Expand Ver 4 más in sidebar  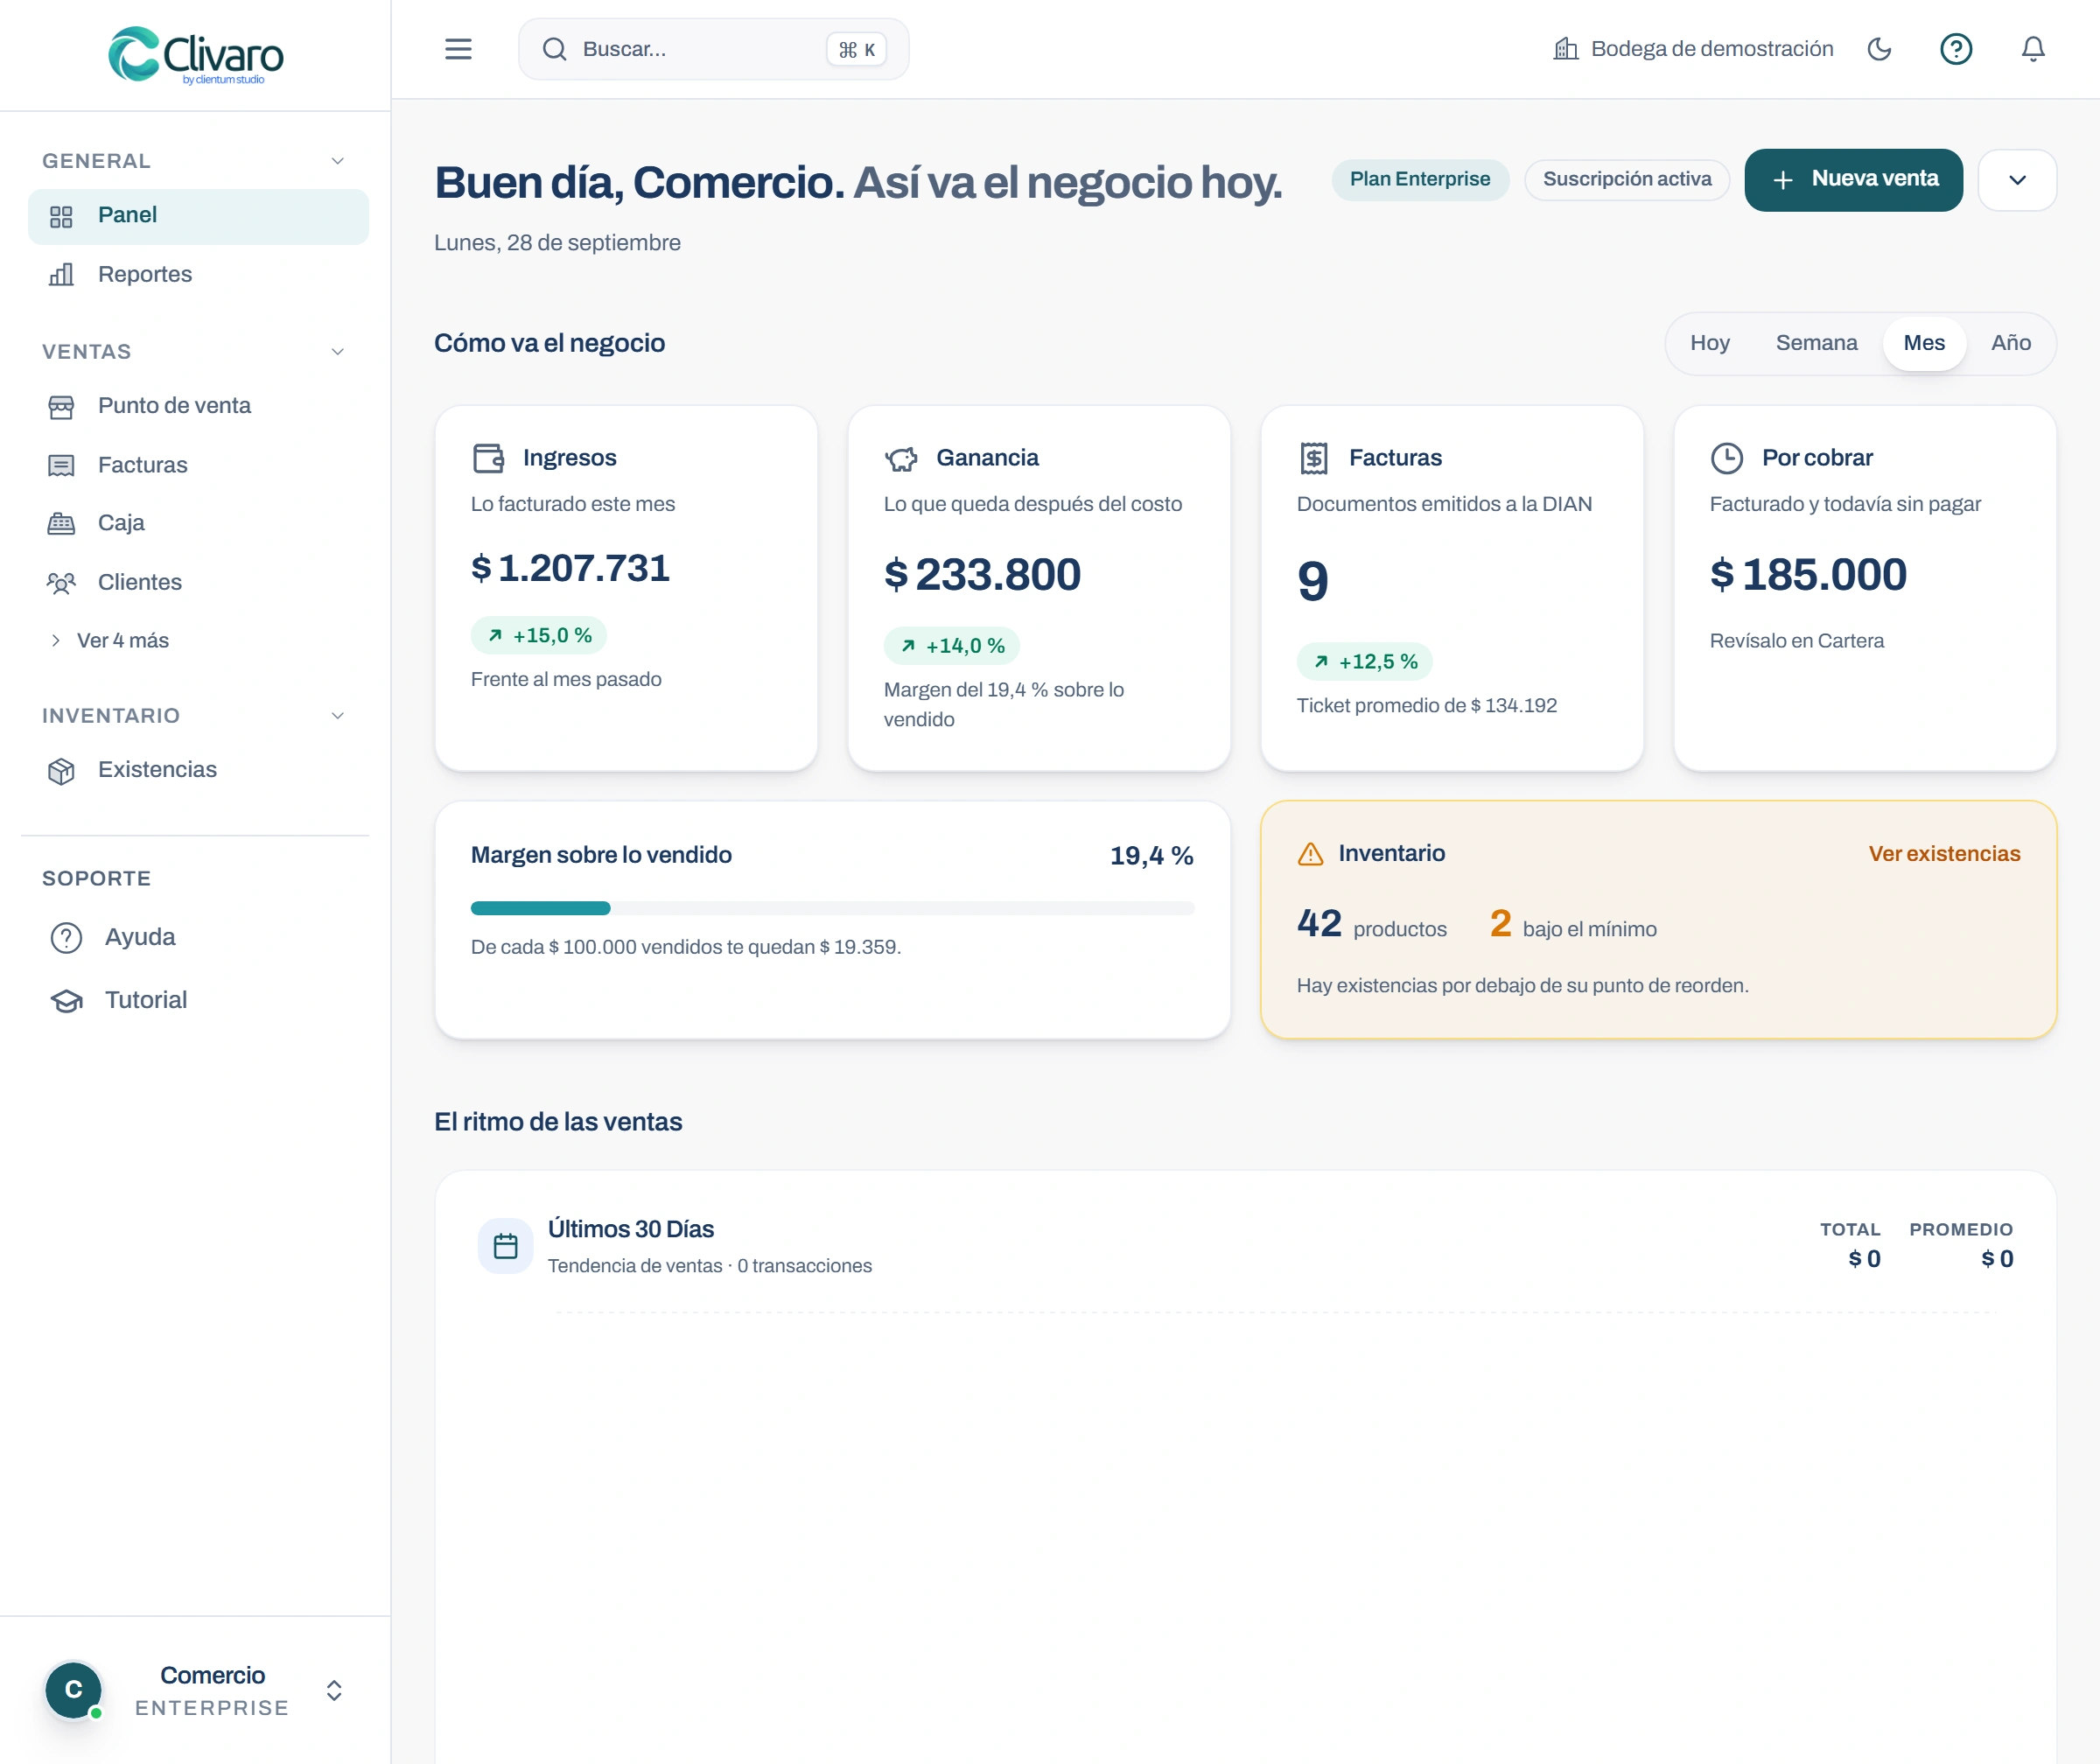pos(110,641)
